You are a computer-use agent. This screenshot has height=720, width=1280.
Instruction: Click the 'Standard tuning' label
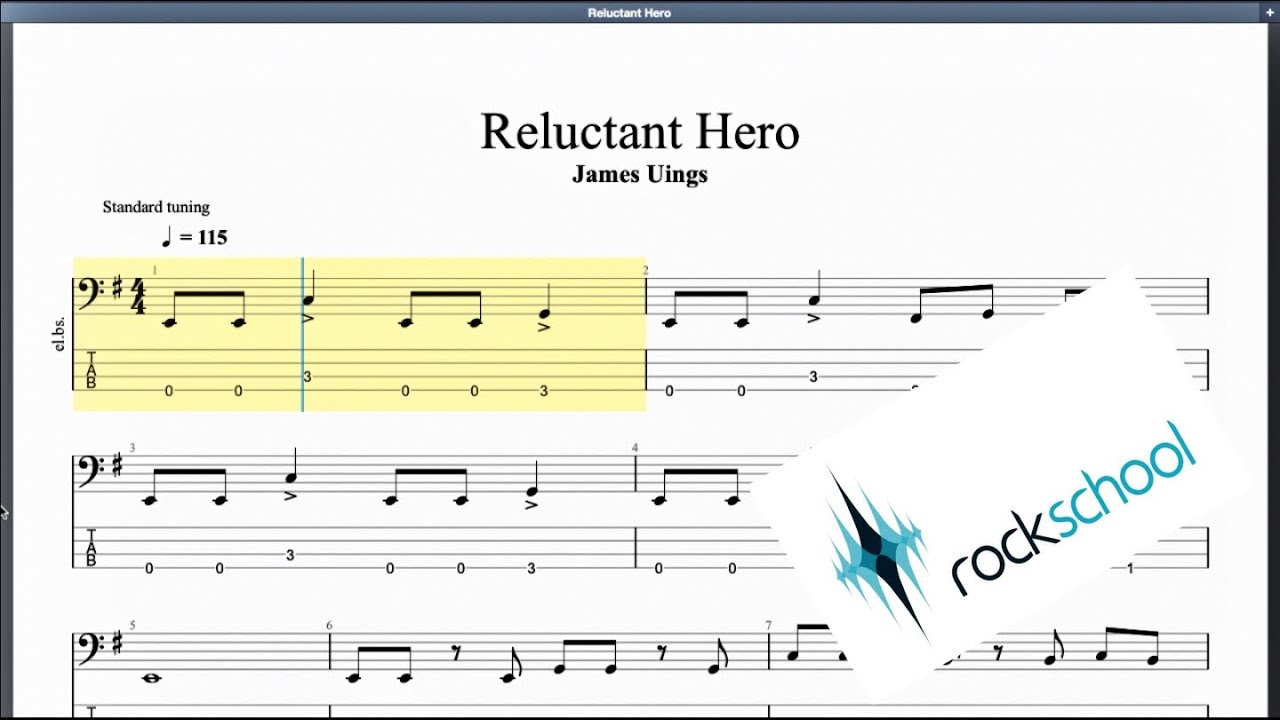tap(156, 207)
